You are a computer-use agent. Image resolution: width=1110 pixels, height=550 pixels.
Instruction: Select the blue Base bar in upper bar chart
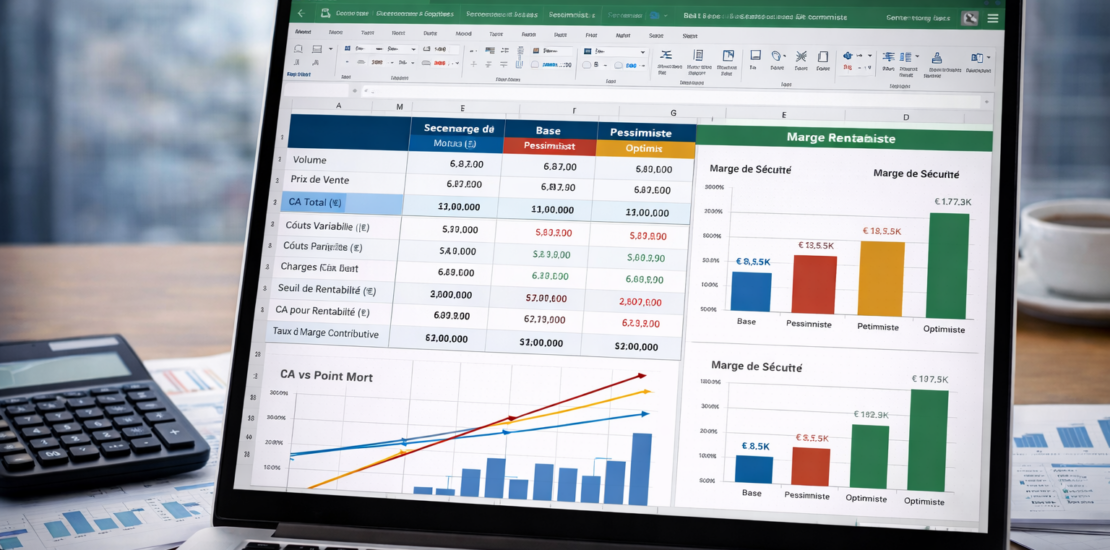click(x=751, y=292)
